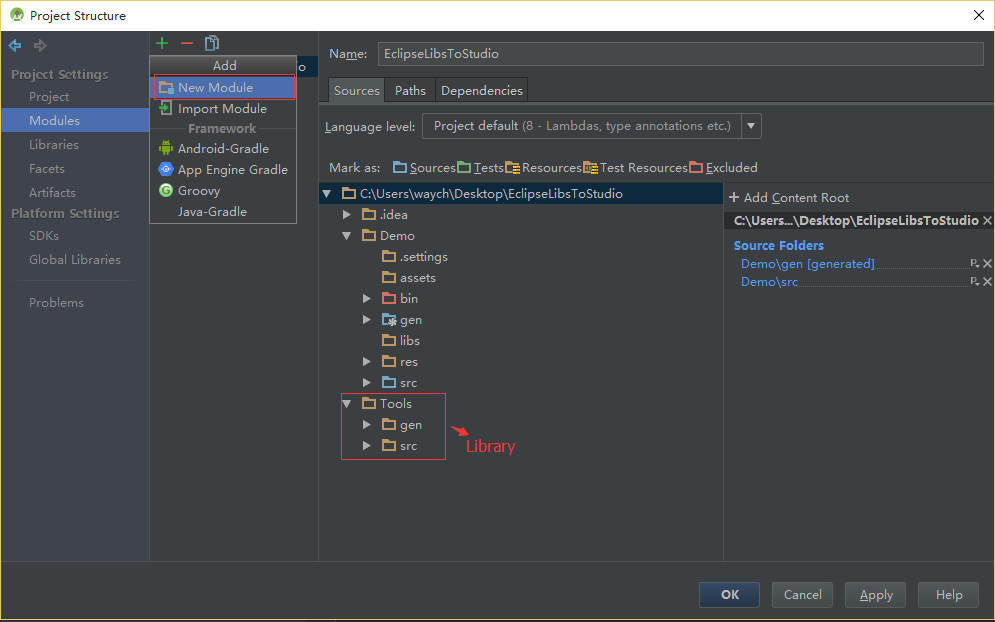Click the Copy module icon
Screen dimensions: 995x622
(212, 43)
